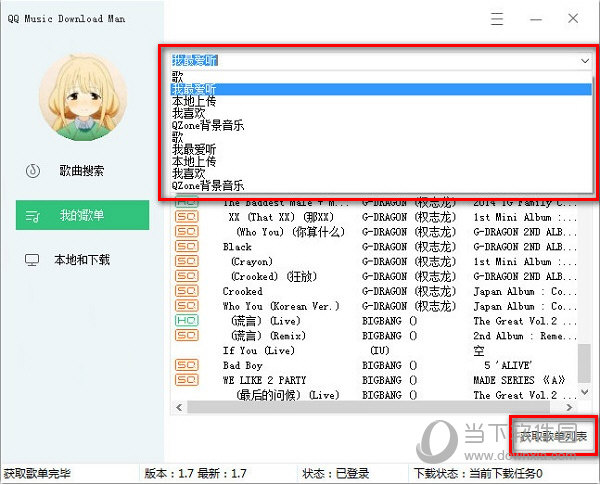601x485 pixels.
Task: Click SQ badge on (谎言) (Remix) row
Action: (x=187, y=335)
